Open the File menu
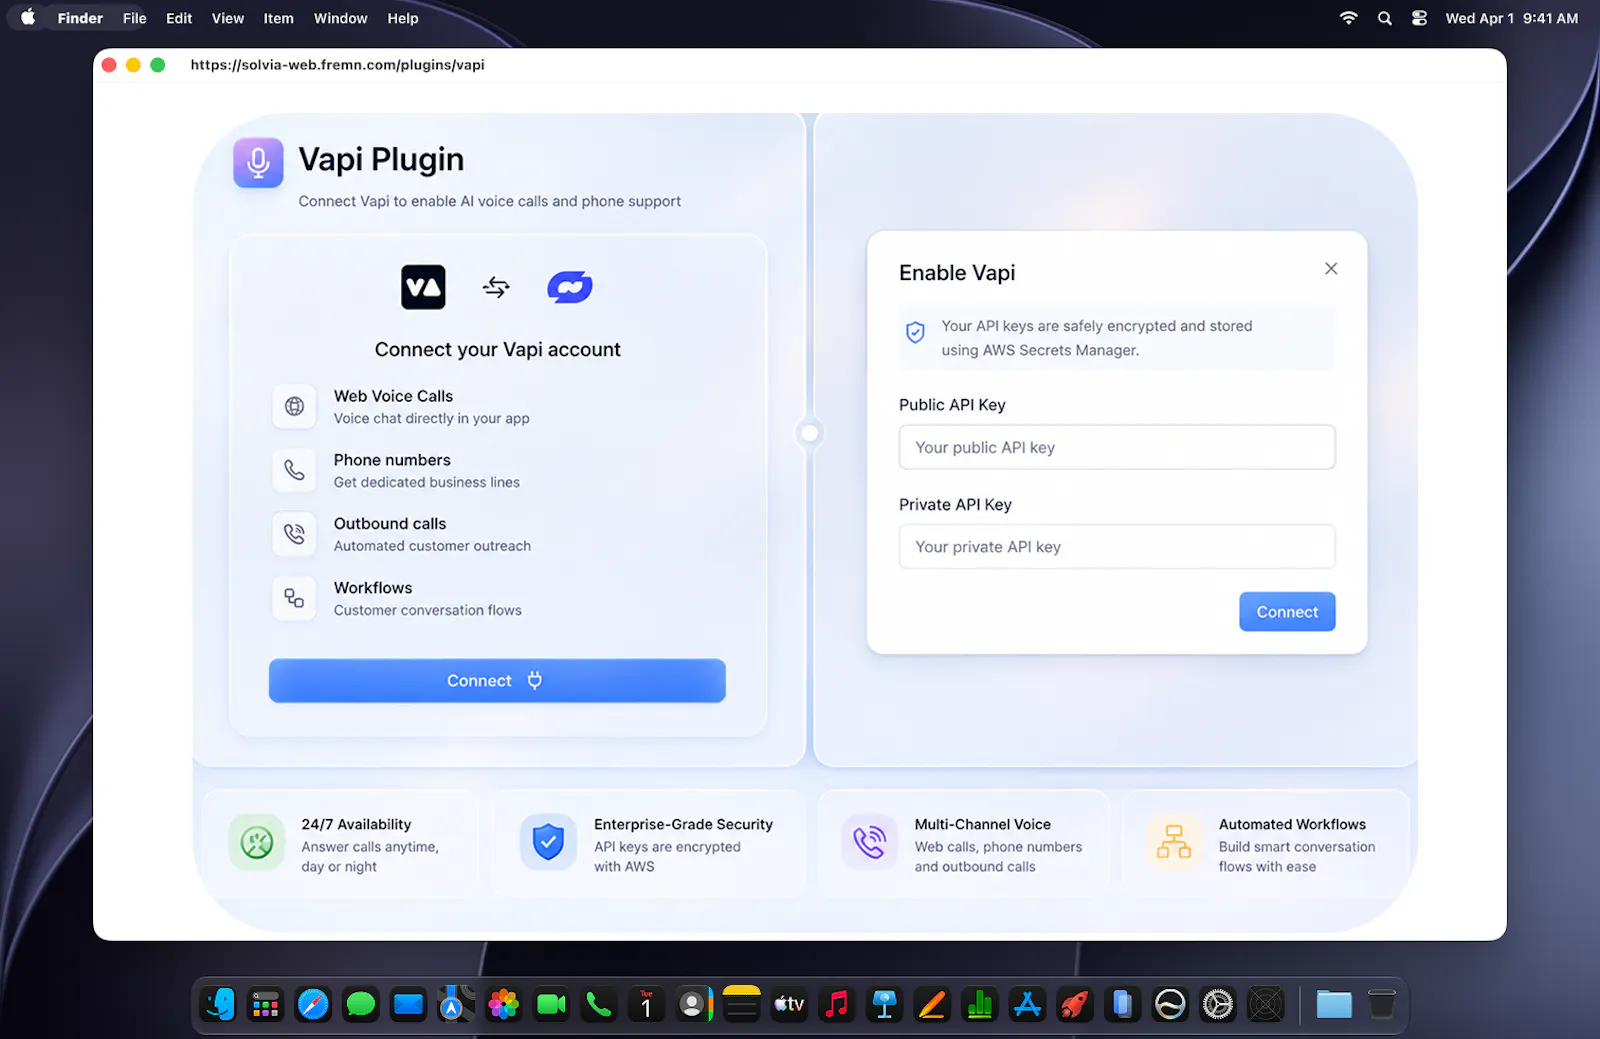1600x1039 pixels. click(x=135, y=18)
